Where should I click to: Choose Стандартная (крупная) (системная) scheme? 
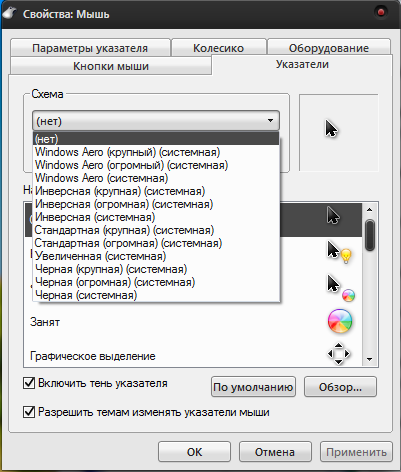pyautogui.click(x=156, y=230)
